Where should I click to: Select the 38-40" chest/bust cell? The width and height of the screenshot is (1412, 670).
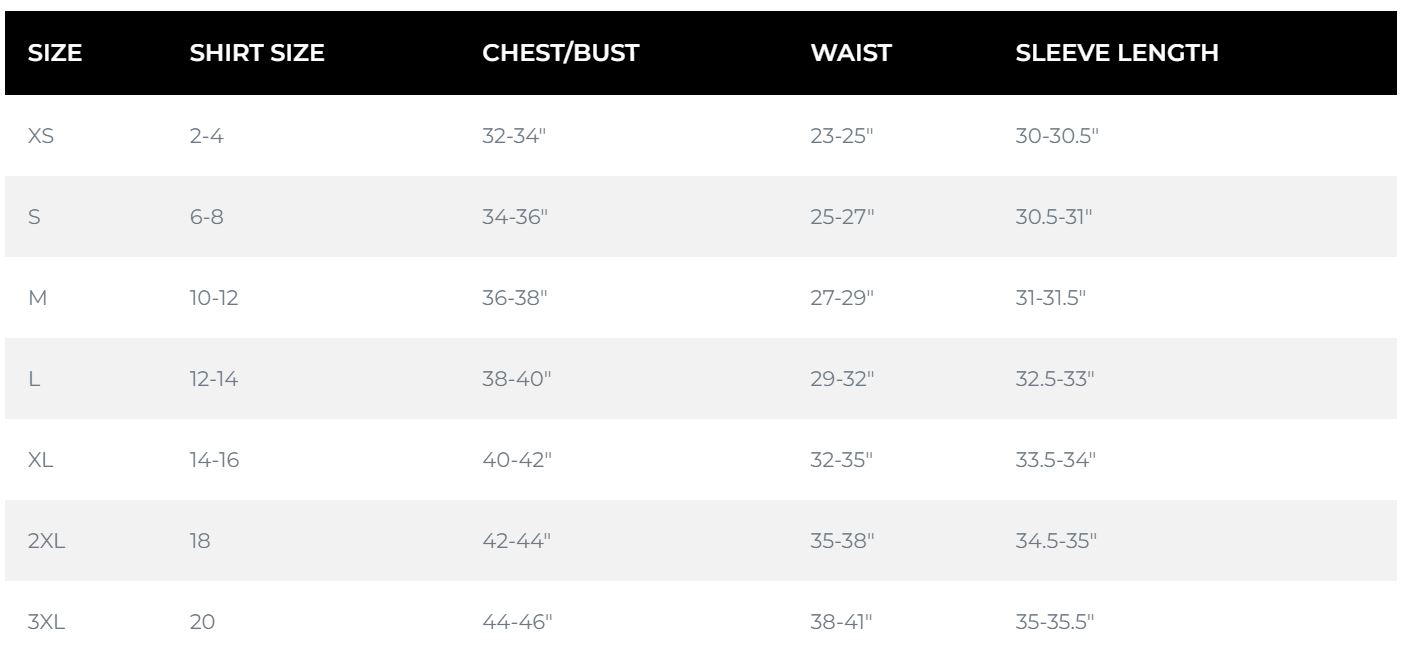point(517,380)
